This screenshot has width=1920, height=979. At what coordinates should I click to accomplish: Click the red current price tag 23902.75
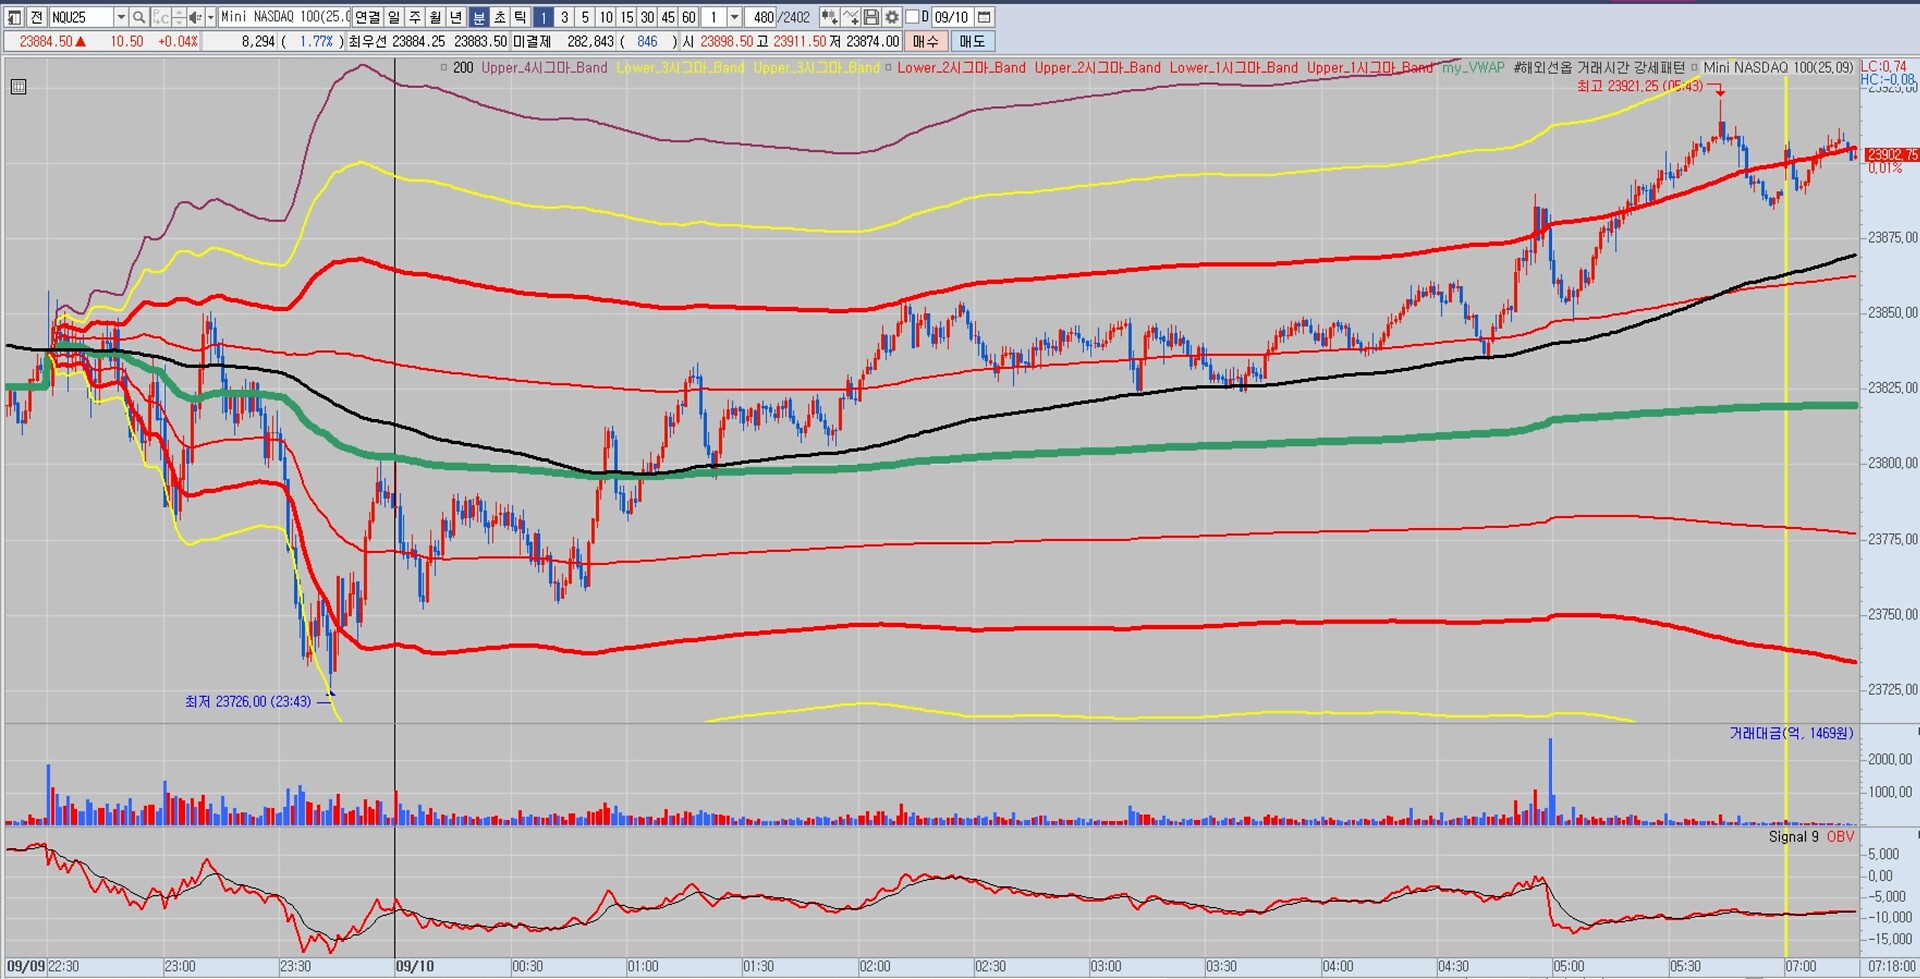click(1891, 154)
